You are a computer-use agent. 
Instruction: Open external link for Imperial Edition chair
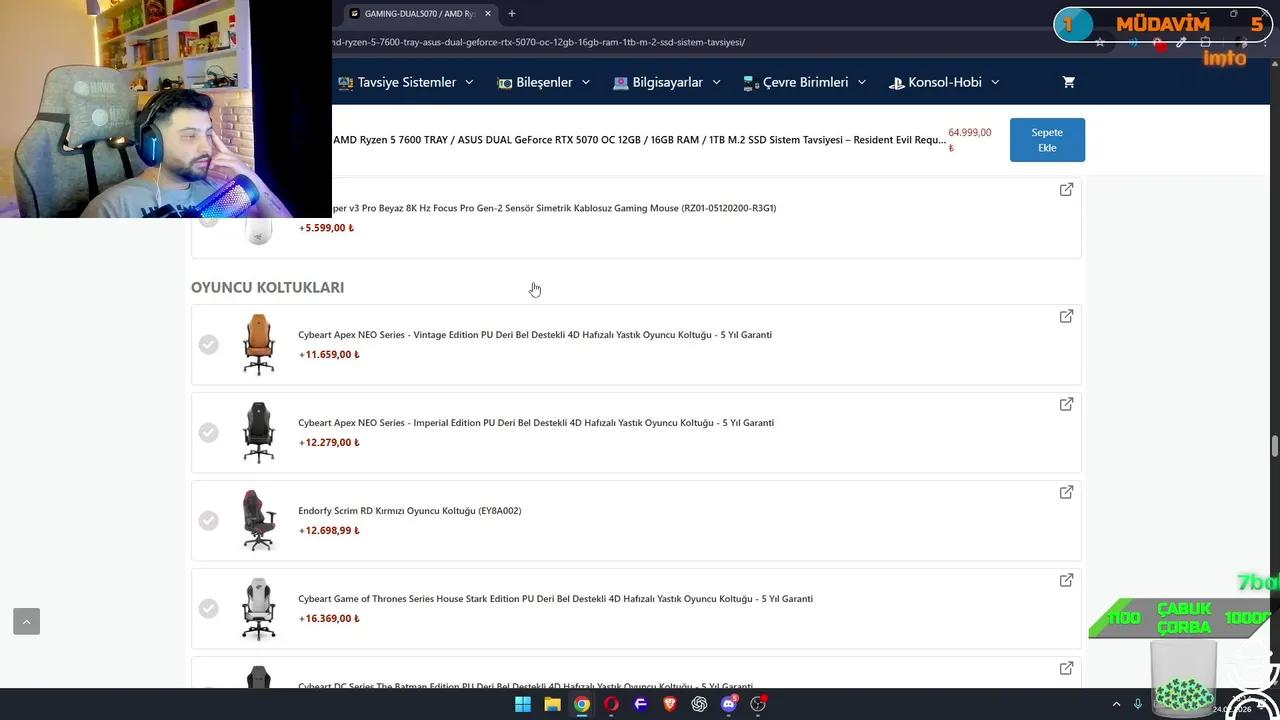point(1066,404)
